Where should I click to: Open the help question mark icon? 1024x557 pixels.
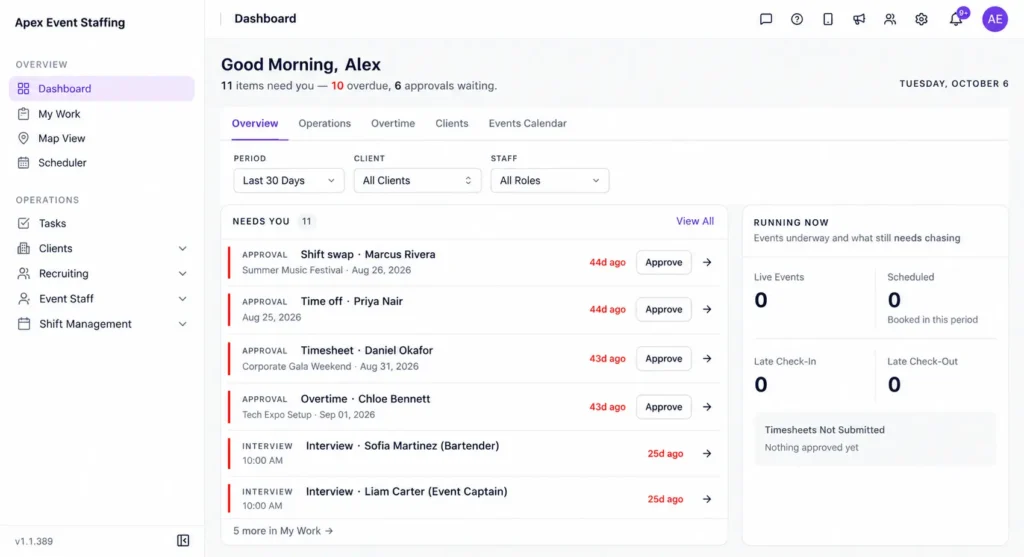tap(797, 19)
